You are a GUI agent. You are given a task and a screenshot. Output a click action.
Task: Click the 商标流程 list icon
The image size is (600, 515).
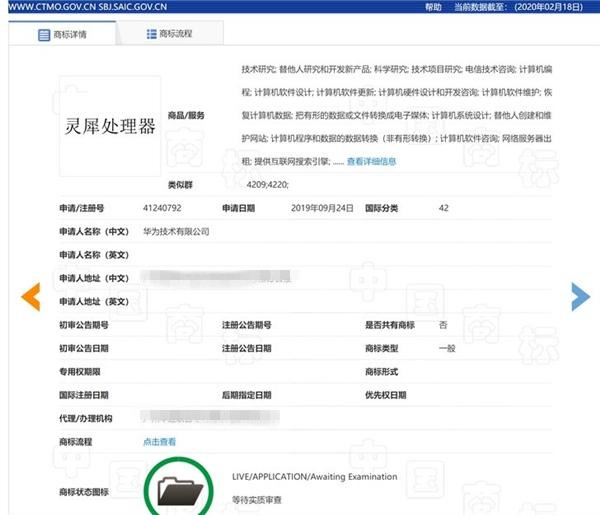152,34
